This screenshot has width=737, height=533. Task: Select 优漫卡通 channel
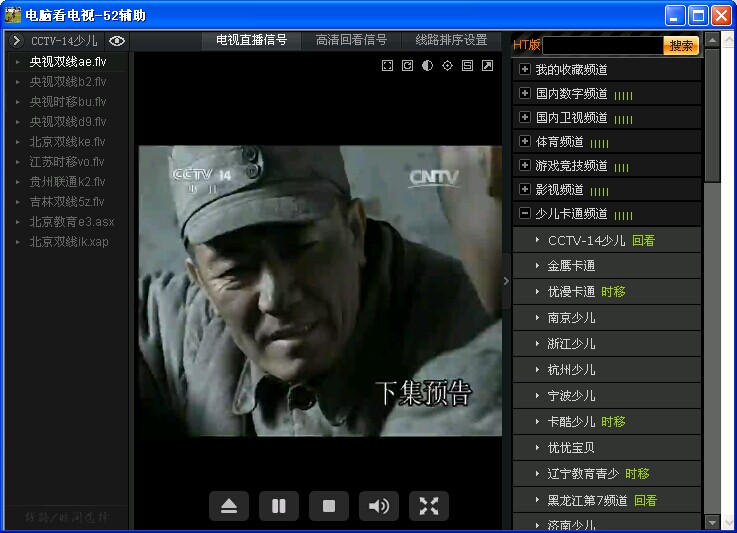(571, 292)
